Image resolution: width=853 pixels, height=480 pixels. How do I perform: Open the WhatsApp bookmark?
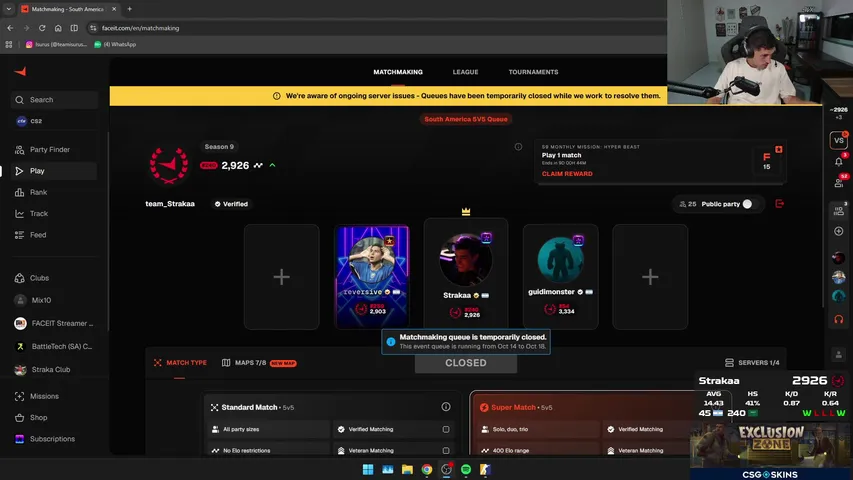click(x=115, y=45)
